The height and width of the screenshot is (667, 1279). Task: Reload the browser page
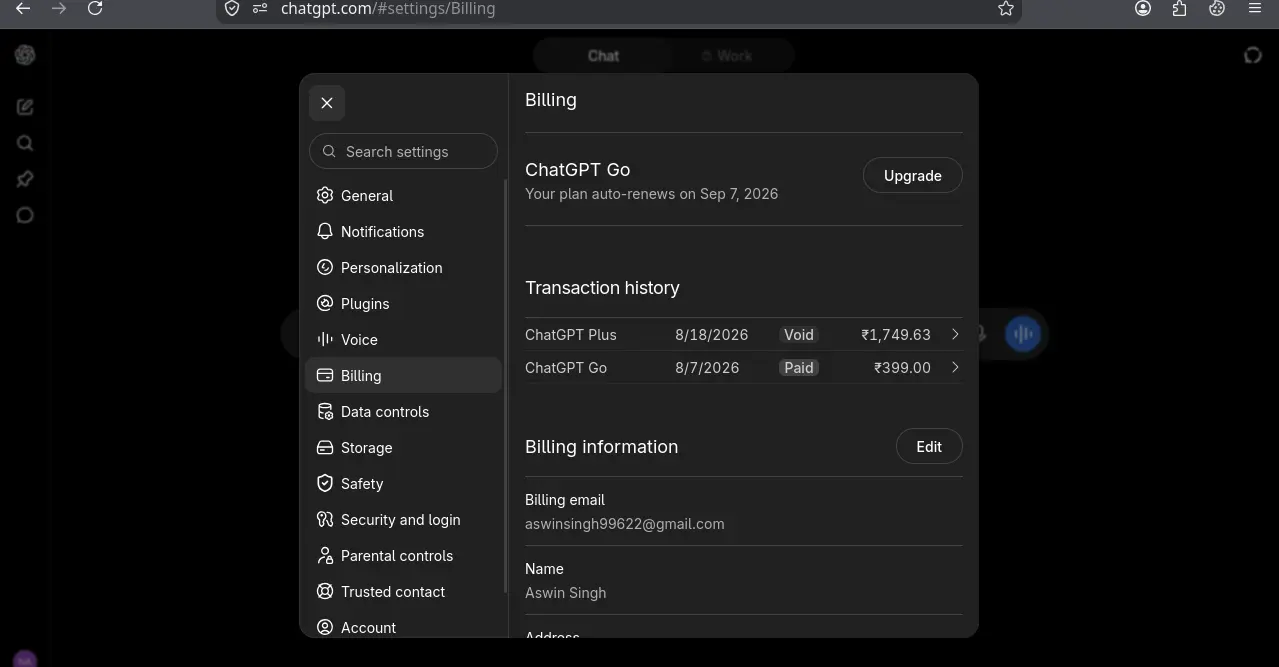(95, 8)
